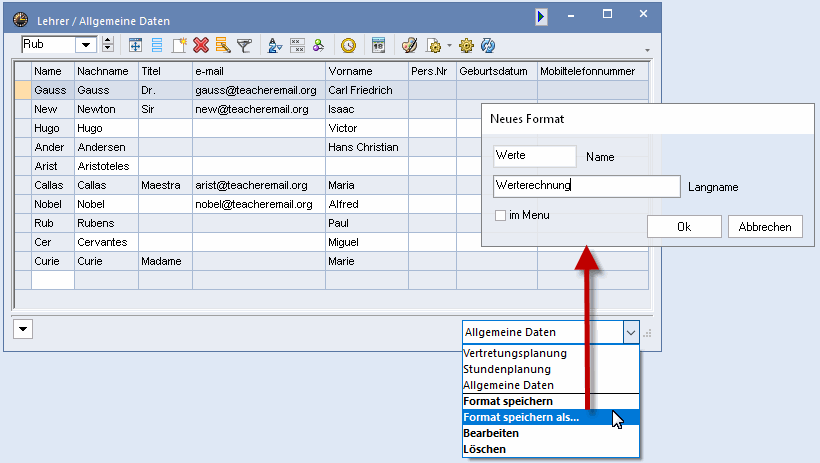Screen dimensions: 820x463
Task: Expand the bottom-left black arrow button
Action: (x=23, y=329)
